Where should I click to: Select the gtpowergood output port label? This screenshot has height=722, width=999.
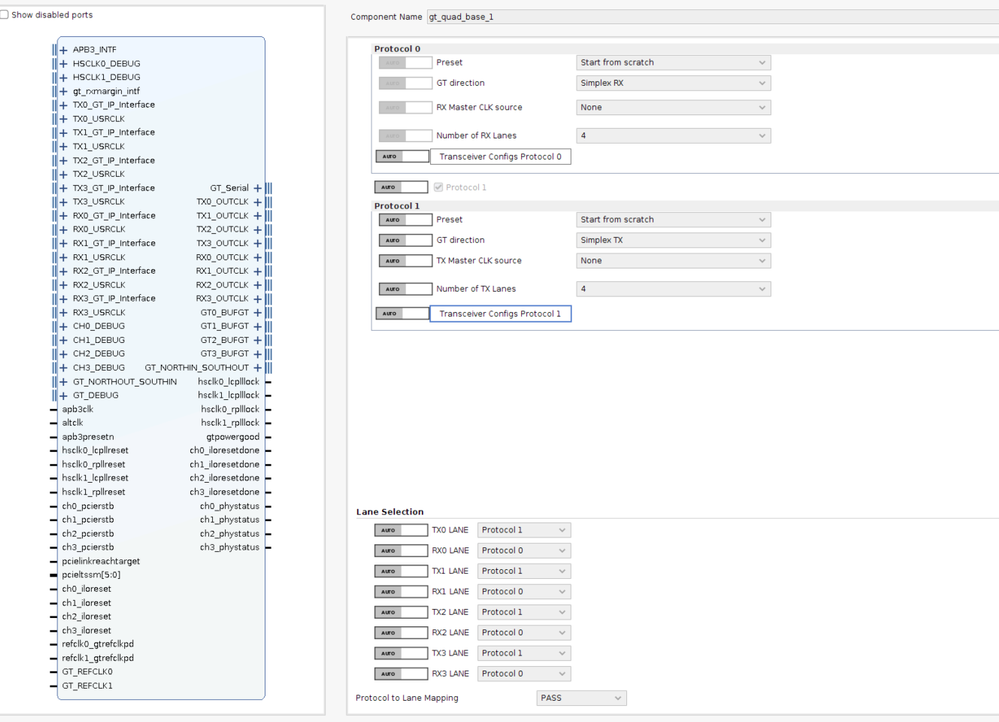[233, 437]
